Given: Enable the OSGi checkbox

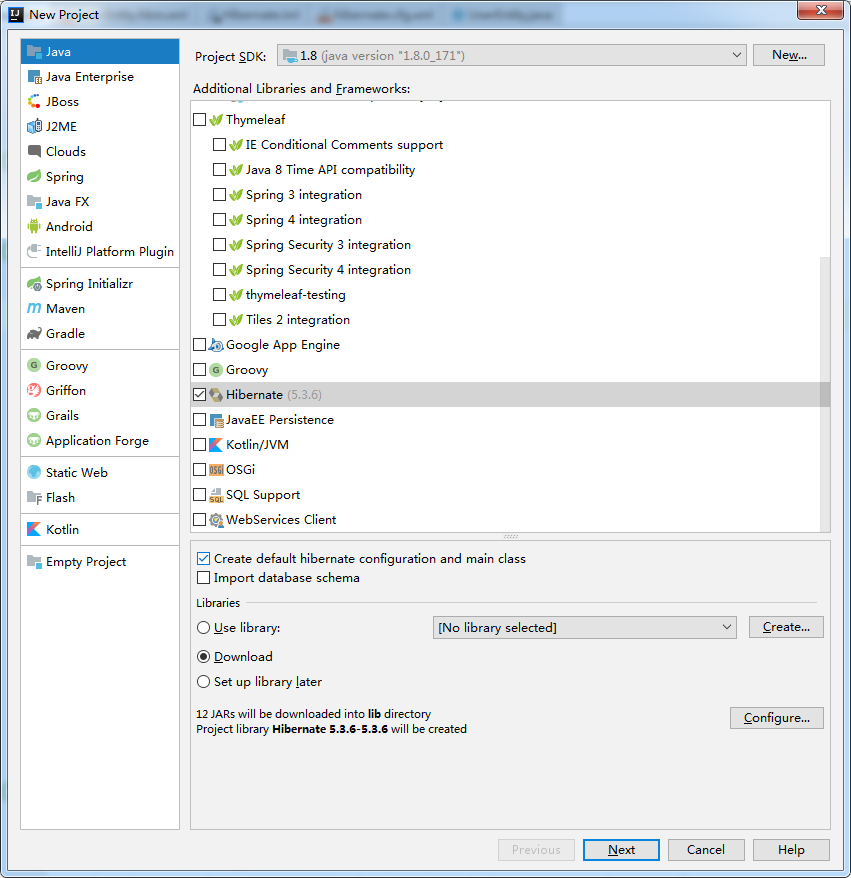Looking at the screenshot, I should pos(199,469).
